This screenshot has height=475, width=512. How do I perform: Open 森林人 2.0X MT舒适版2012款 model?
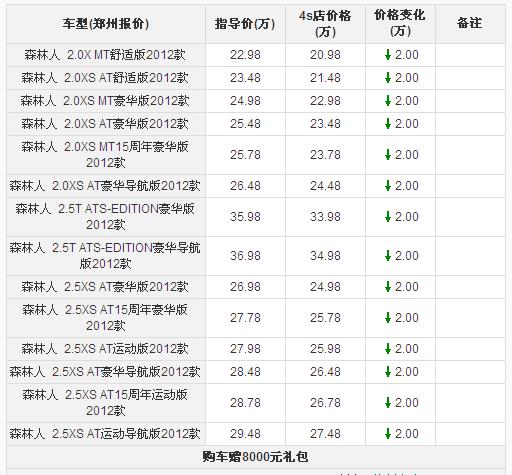105,55
